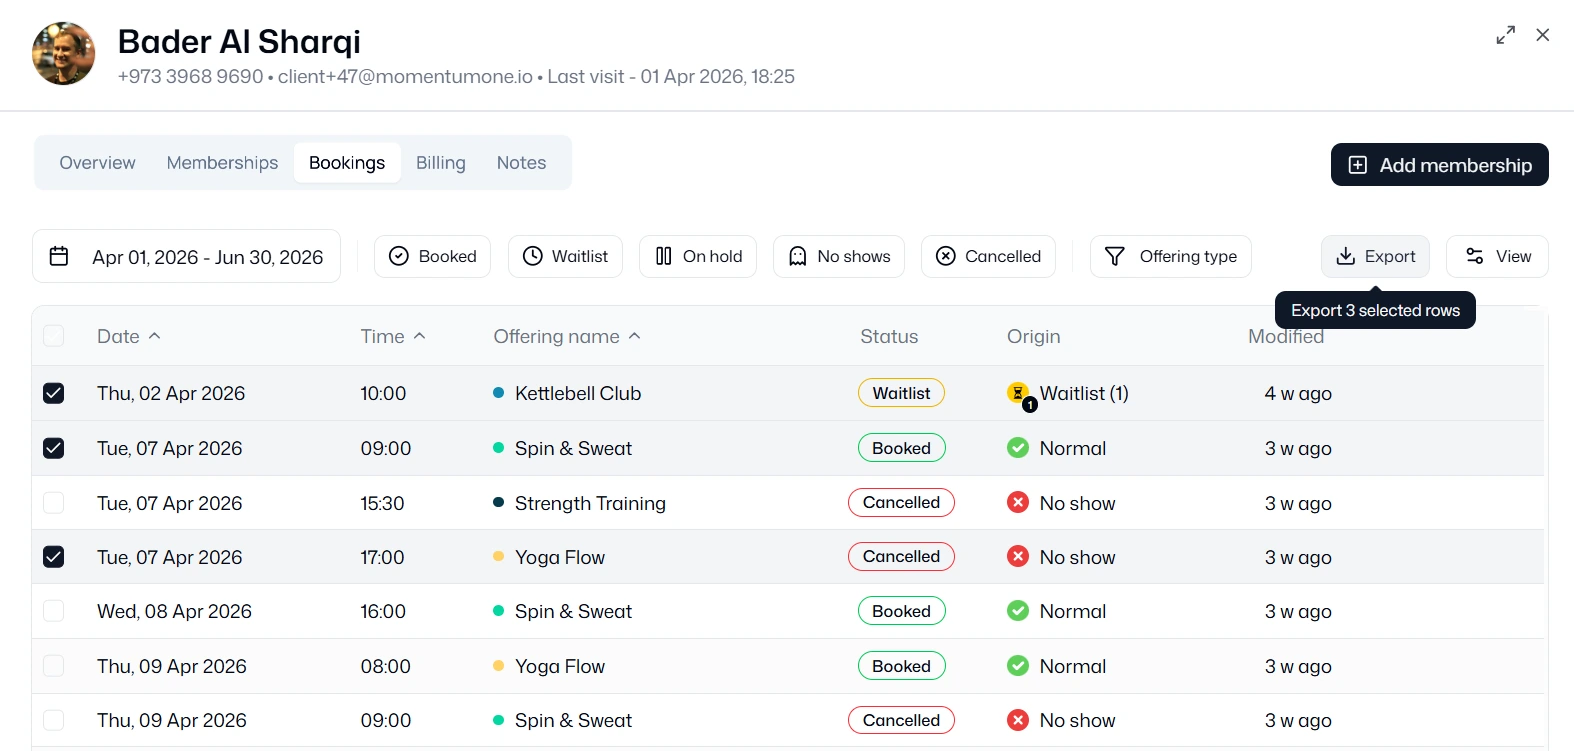The image size is (1574, 751).
Task: Uncheck the 09:00 Spin & Sweat checkbox on 07 Apr
Action: (x=54, y=448)
